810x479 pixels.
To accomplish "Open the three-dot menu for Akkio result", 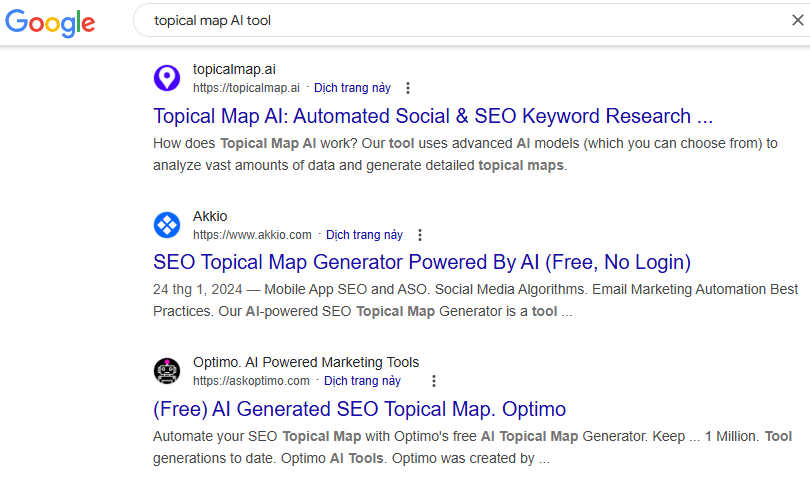I will 420,235.
